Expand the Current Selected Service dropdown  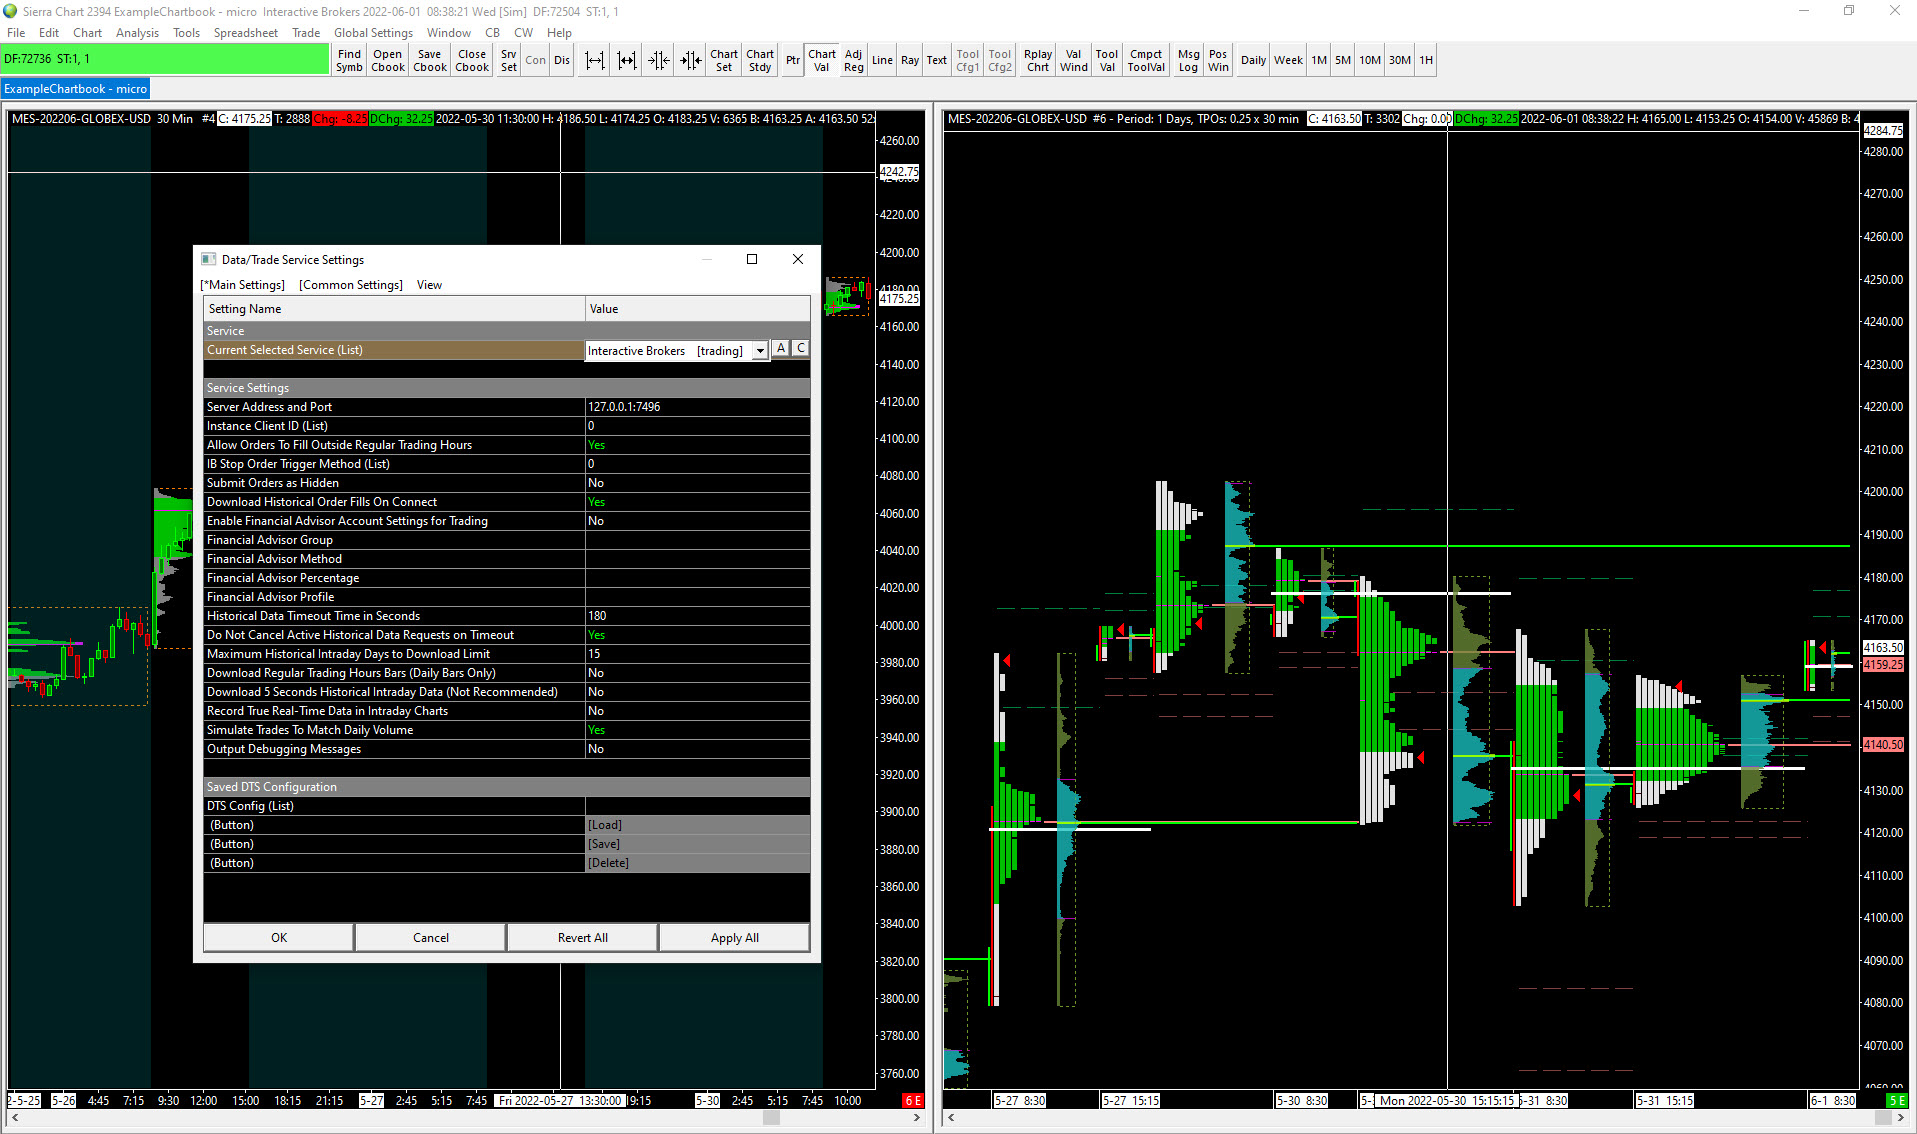click(x=760, y=351)
